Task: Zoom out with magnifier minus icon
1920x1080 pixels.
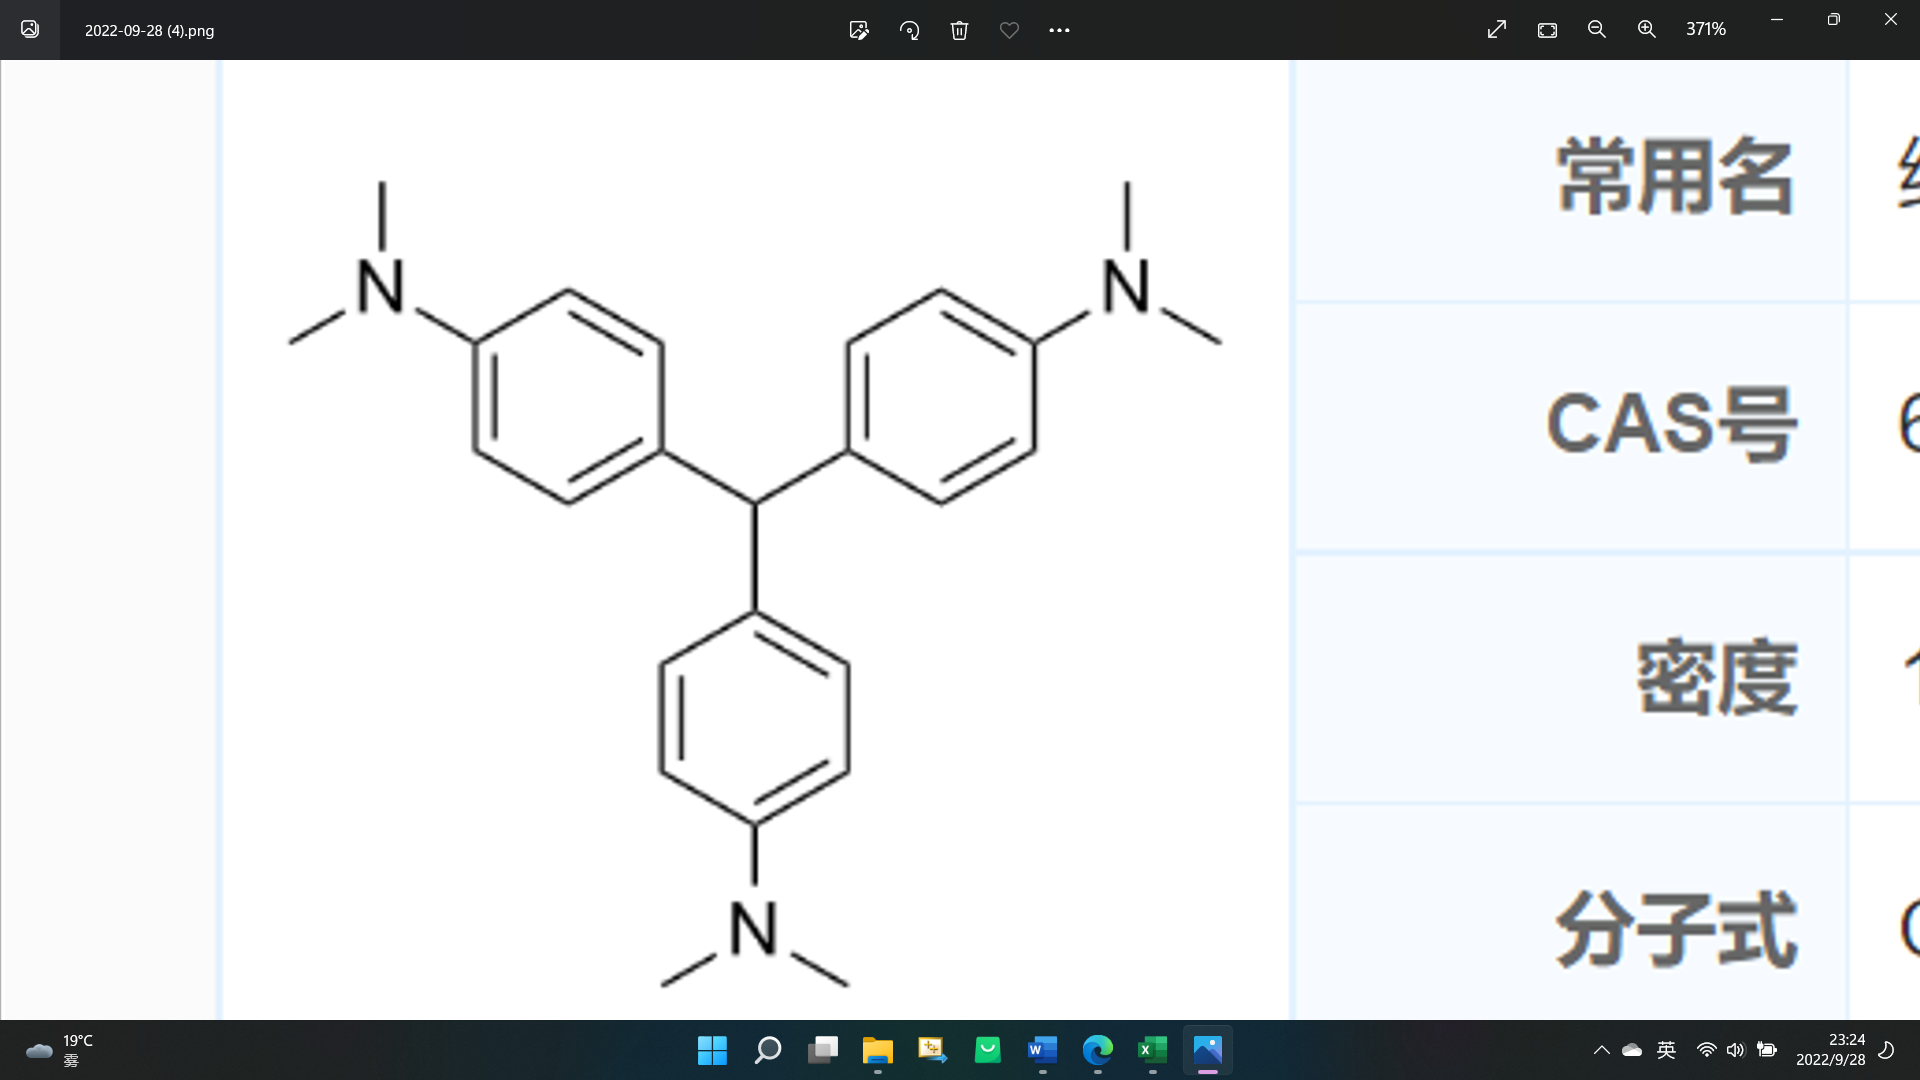Action: (1597, 30)
